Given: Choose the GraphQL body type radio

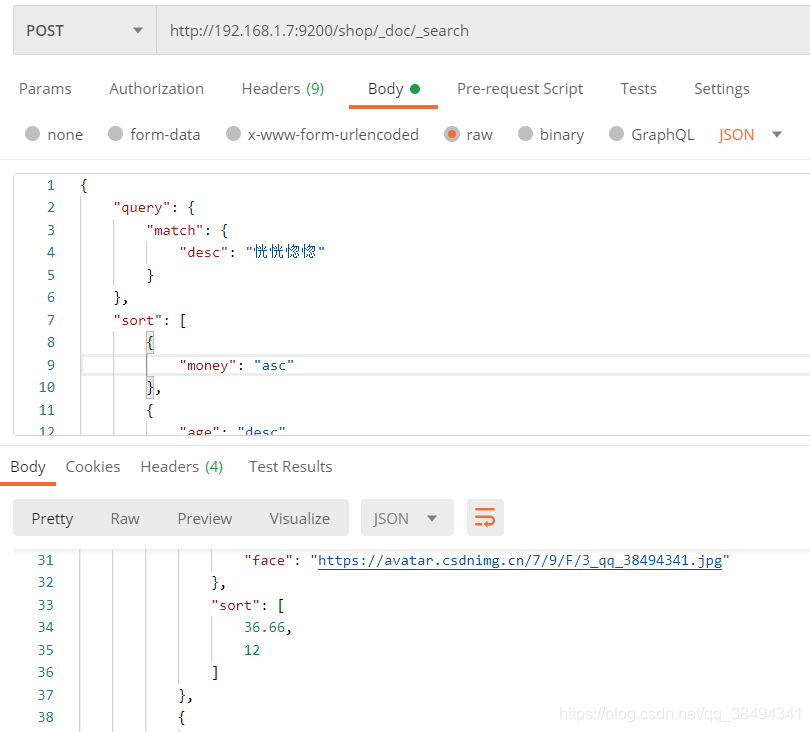Looking at the screenshot, I should click(615, 134).
